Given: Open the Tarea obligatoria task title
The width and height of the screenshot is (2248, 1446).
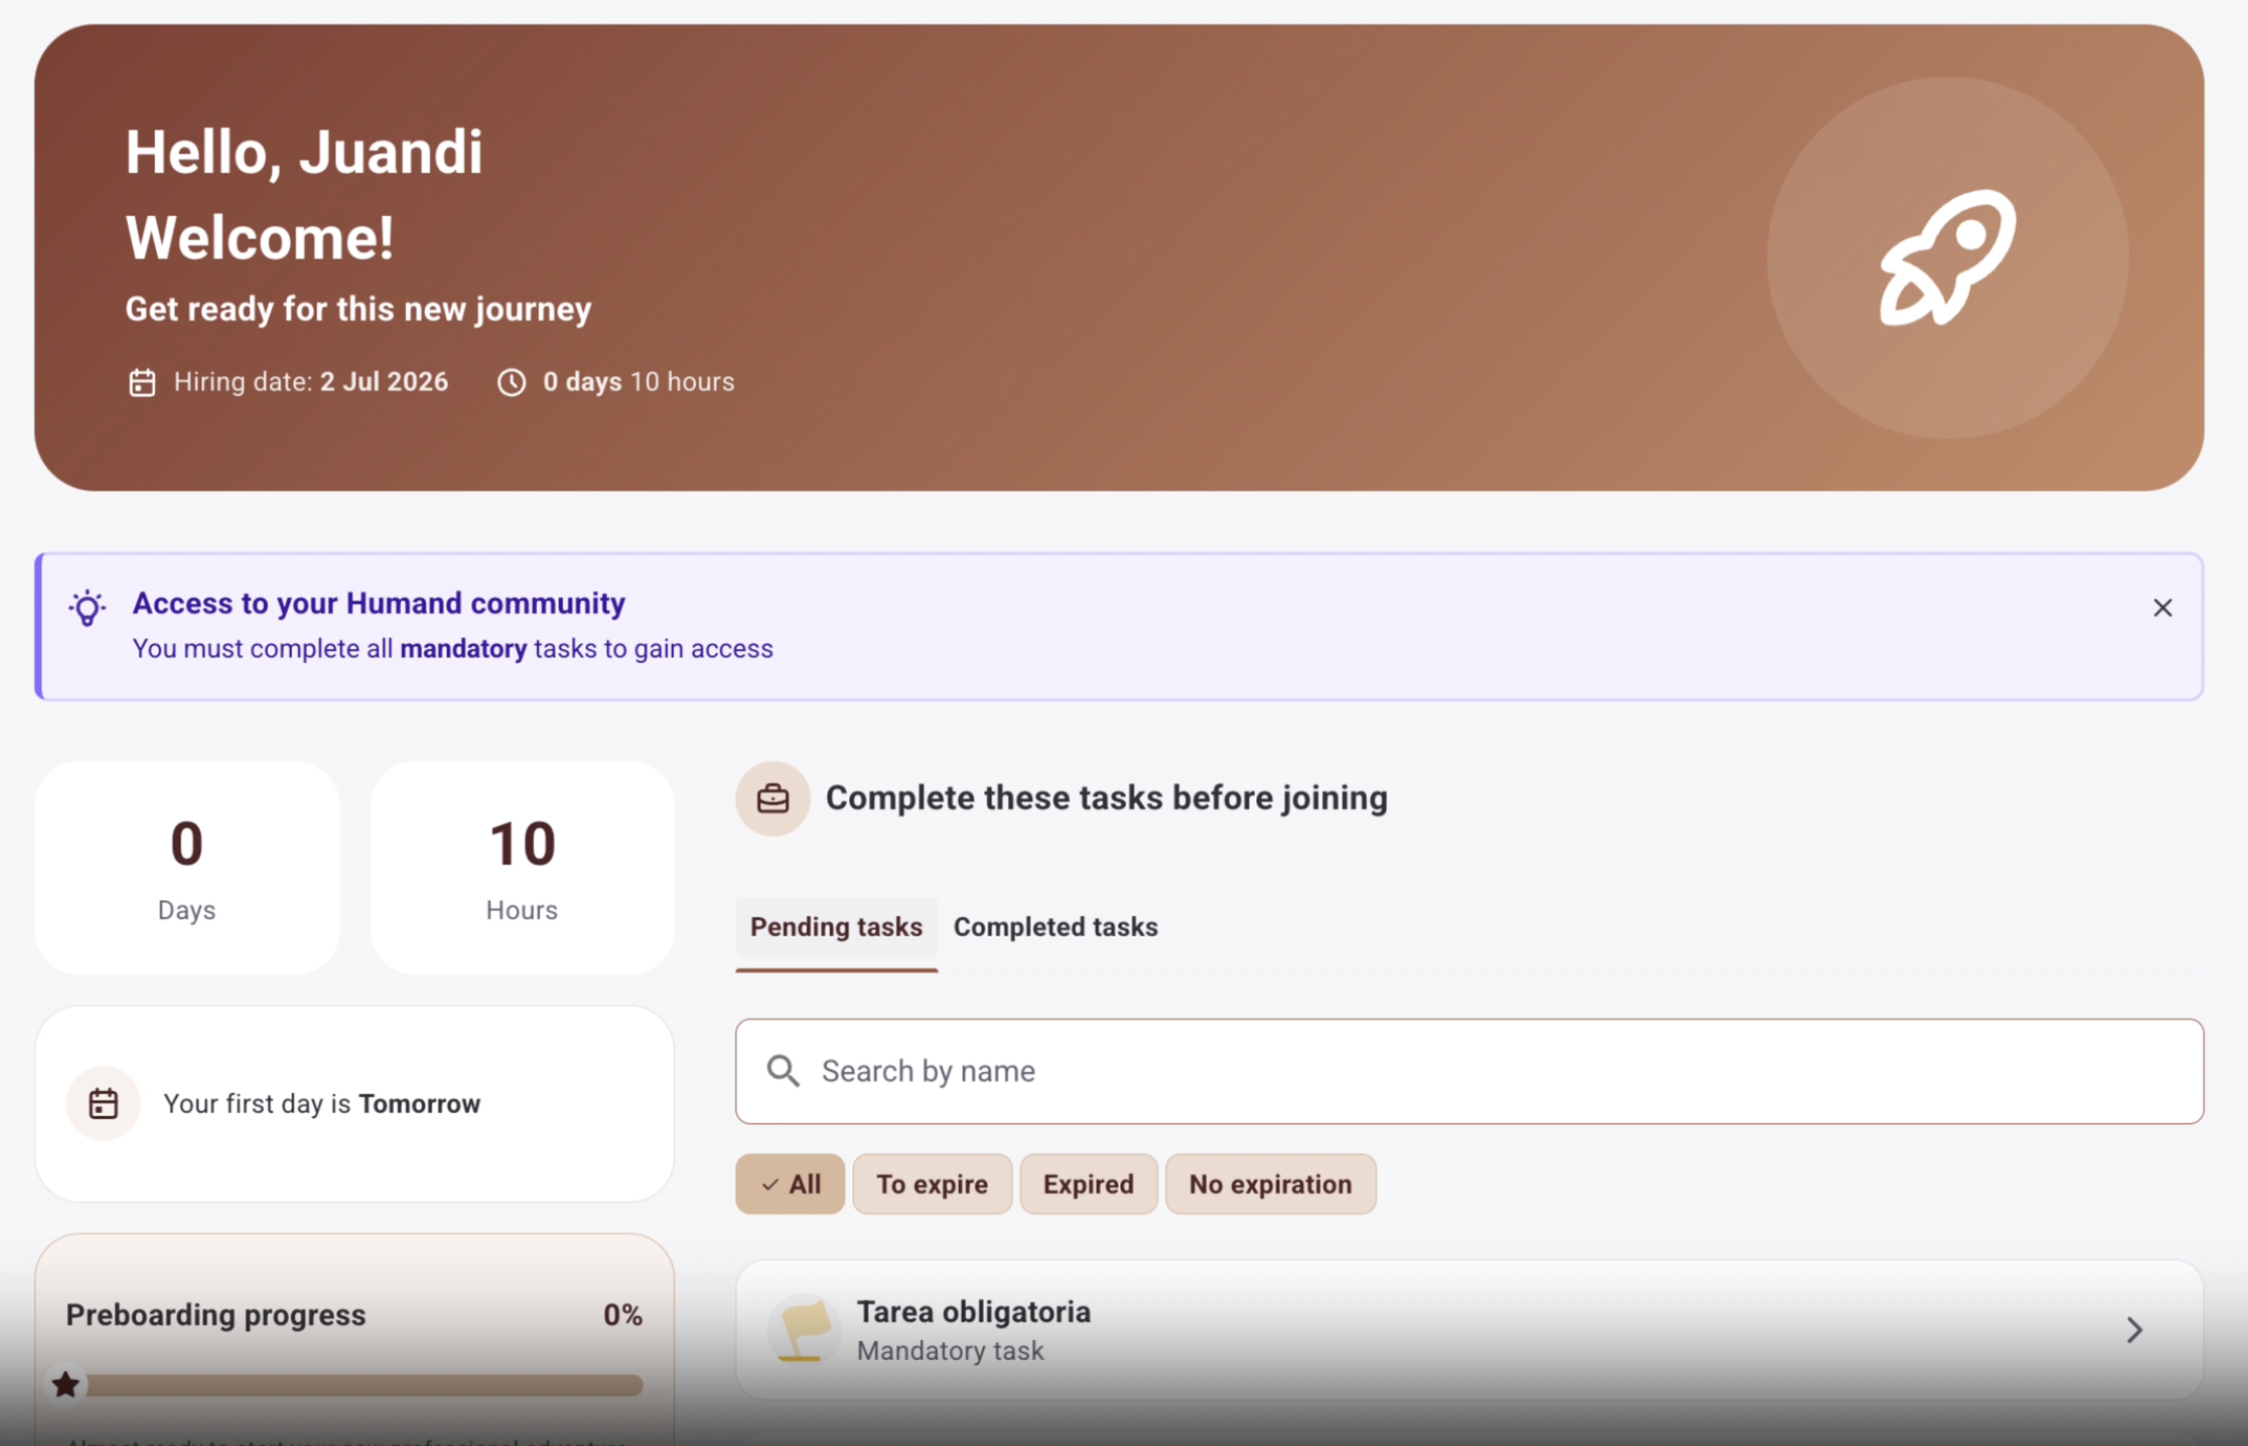Looking at the screenshot, I should [973, 1312].
